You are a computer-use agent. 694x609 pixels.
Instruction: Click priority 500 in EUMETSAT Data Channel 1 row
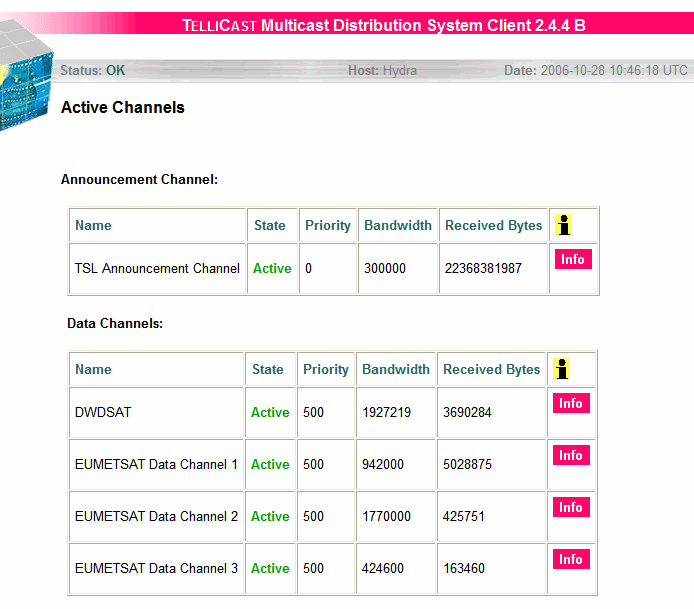pos(313,464)
